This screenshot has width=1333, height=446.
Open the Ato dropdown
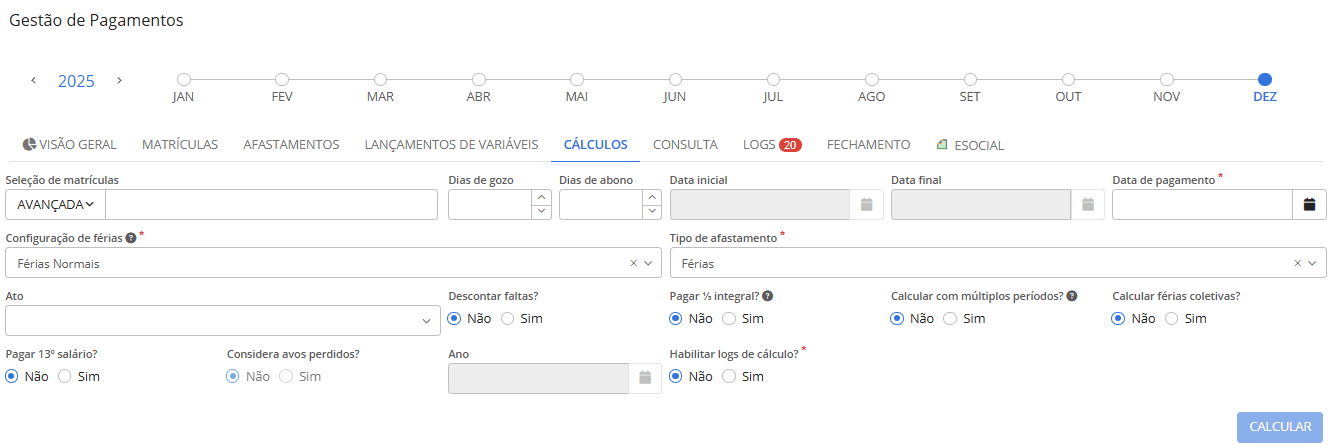click(223, 320)
